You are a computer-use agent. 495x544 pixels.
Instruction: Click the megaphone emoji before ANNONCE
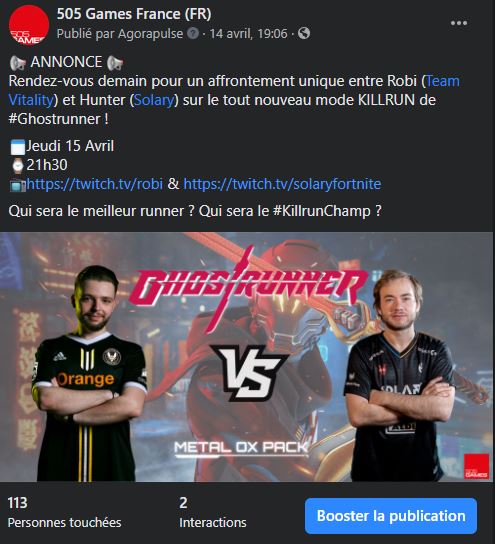point(18,63)
